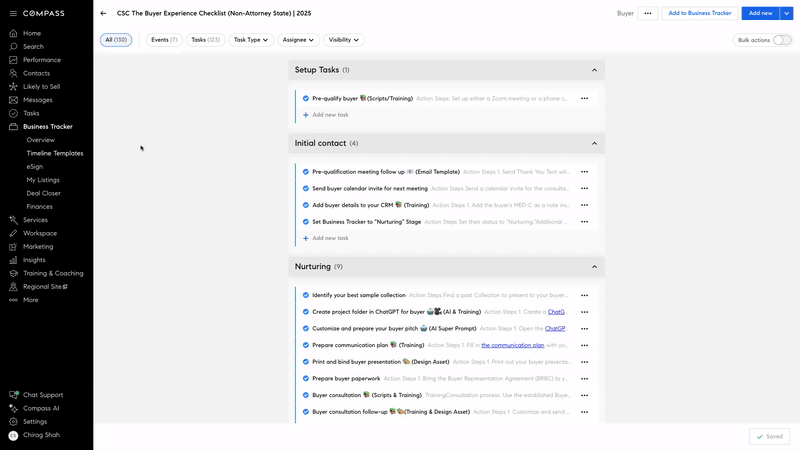Open options for Pre-qualify buyer task
The image size is (800, 450).
(584, 98)
